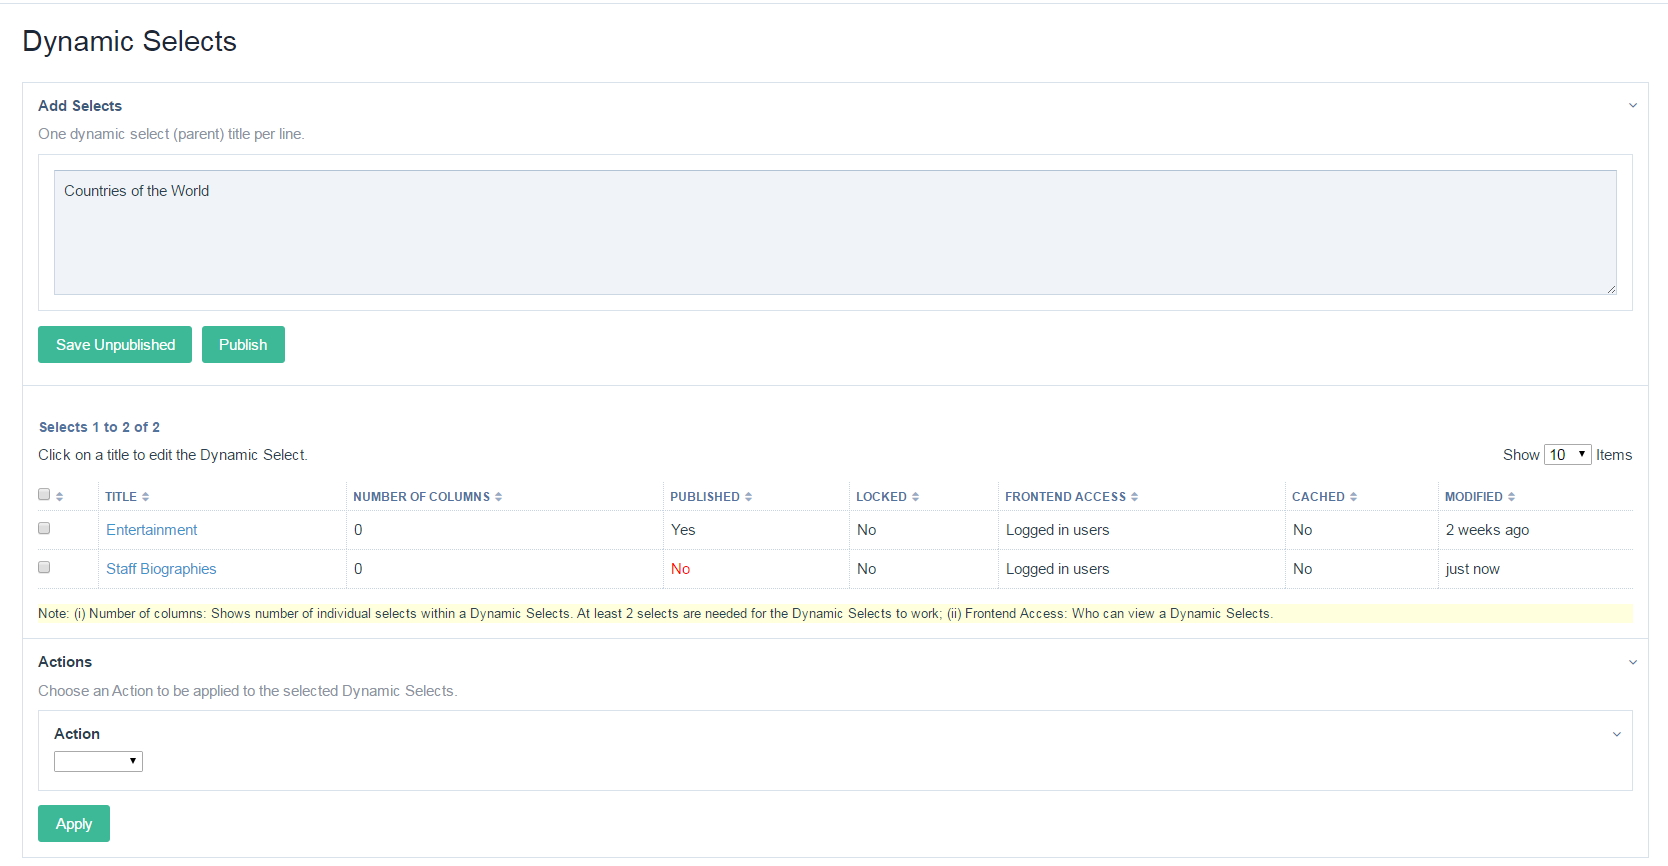Viewport: 1668px width, 866px height.
Task: Click the Actions heading
Action: [x=65, y=662]
